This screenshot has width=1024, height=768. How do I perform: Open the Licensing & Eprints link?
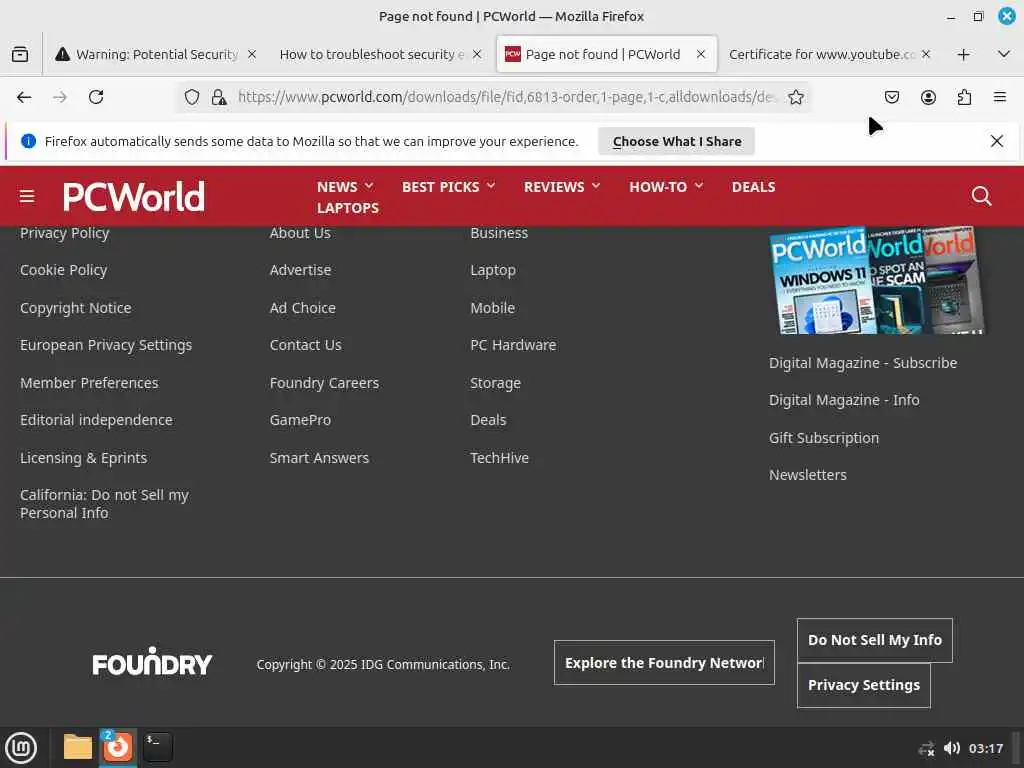[x=84, y=458]
